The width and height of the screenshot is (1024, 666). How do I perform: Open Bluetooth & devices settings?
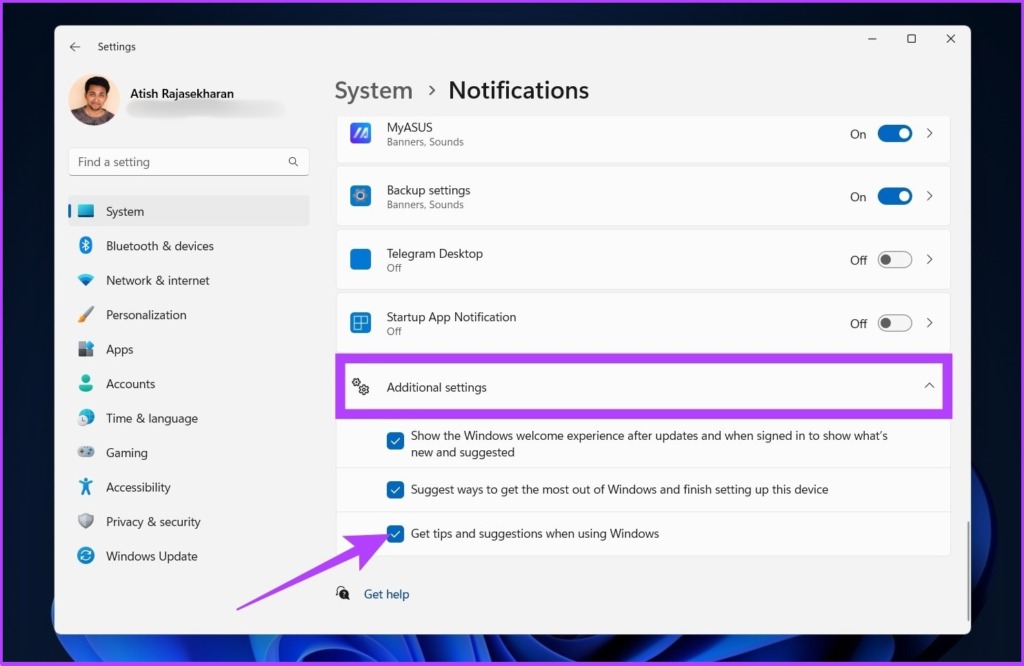[x=160, y=245]
